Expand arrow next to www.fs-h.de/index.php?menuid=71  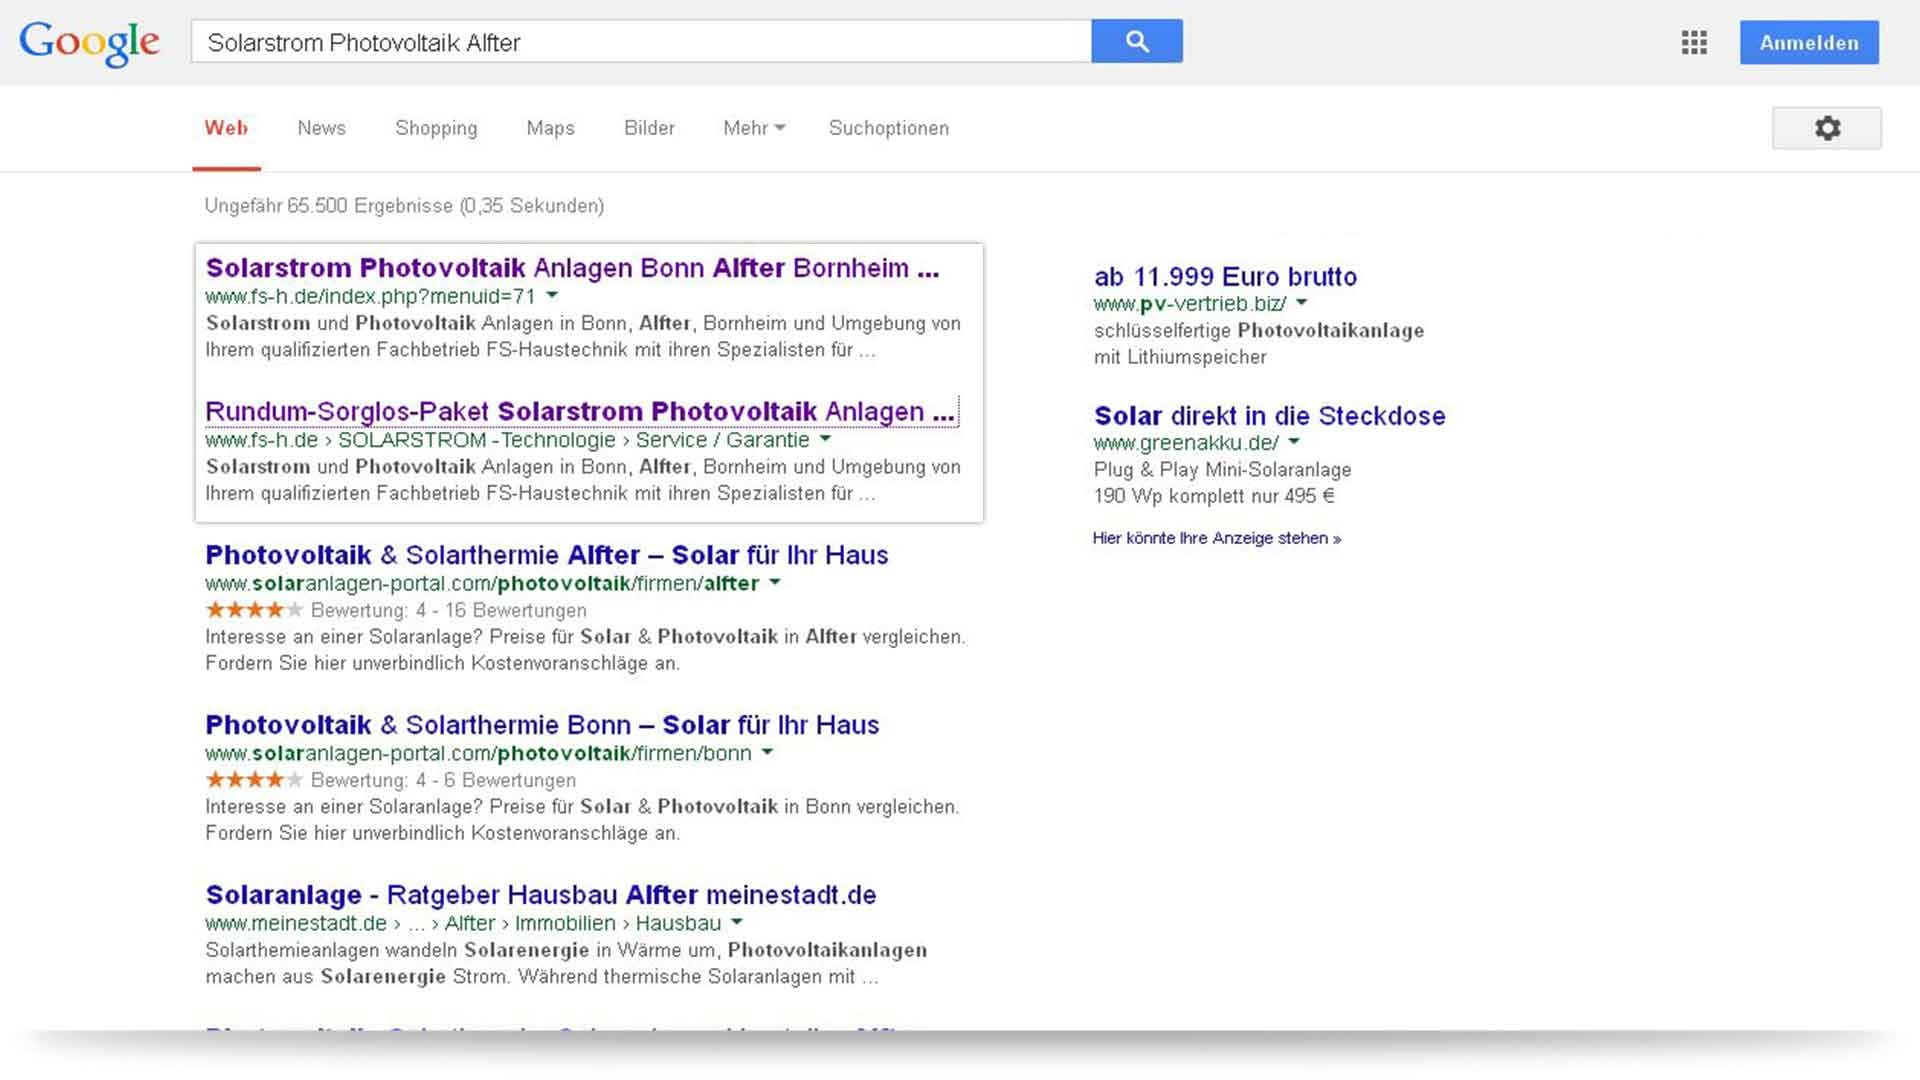[x=552, y=295]
